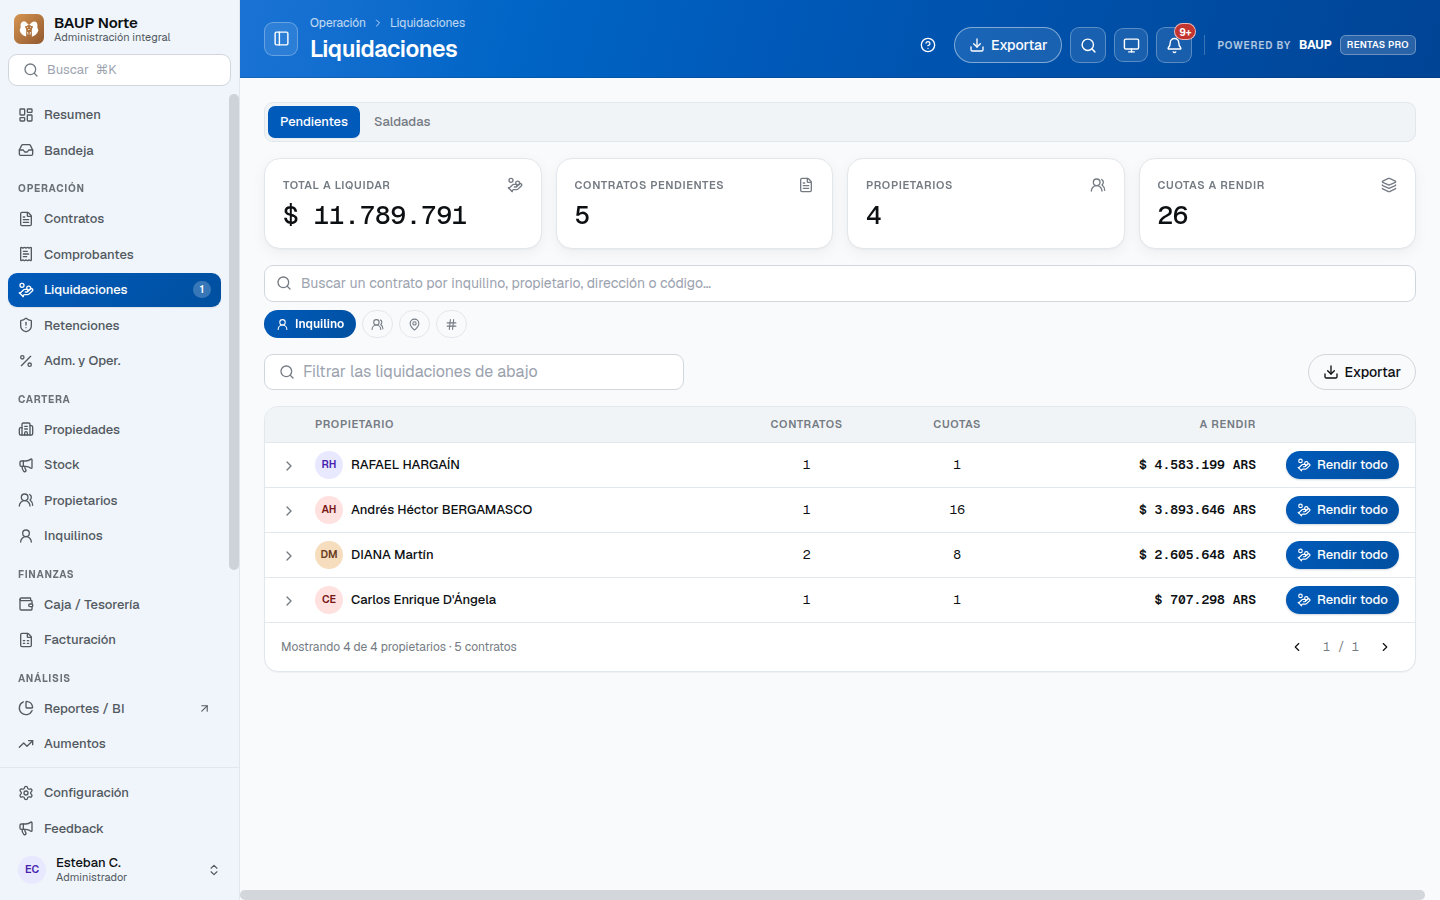
Task: Click the Liquidaciones sidebar item
Action: pos(114,290)
